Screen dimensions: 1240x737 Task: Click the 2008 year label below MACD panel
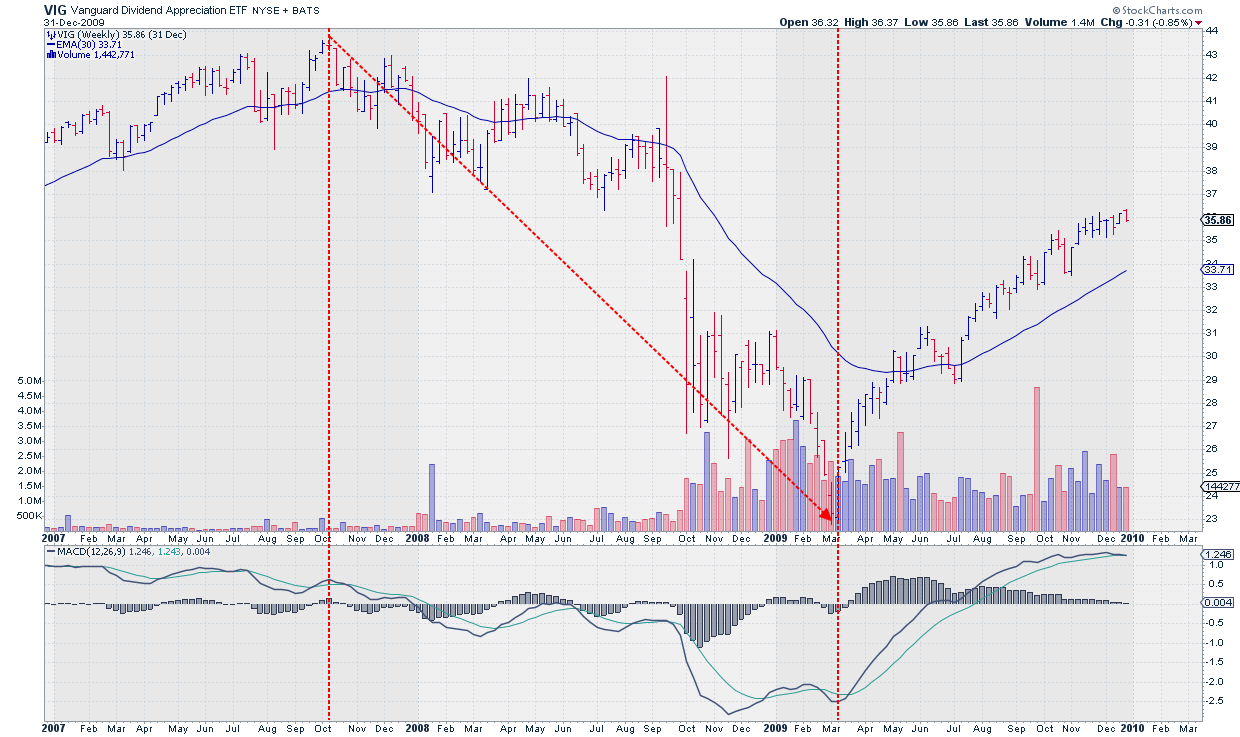point(418,729)
